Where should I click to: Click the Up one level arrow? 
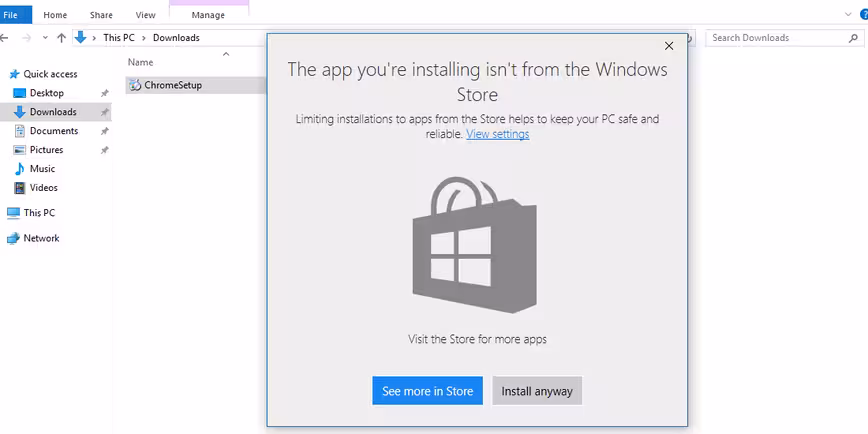point(61,38)
